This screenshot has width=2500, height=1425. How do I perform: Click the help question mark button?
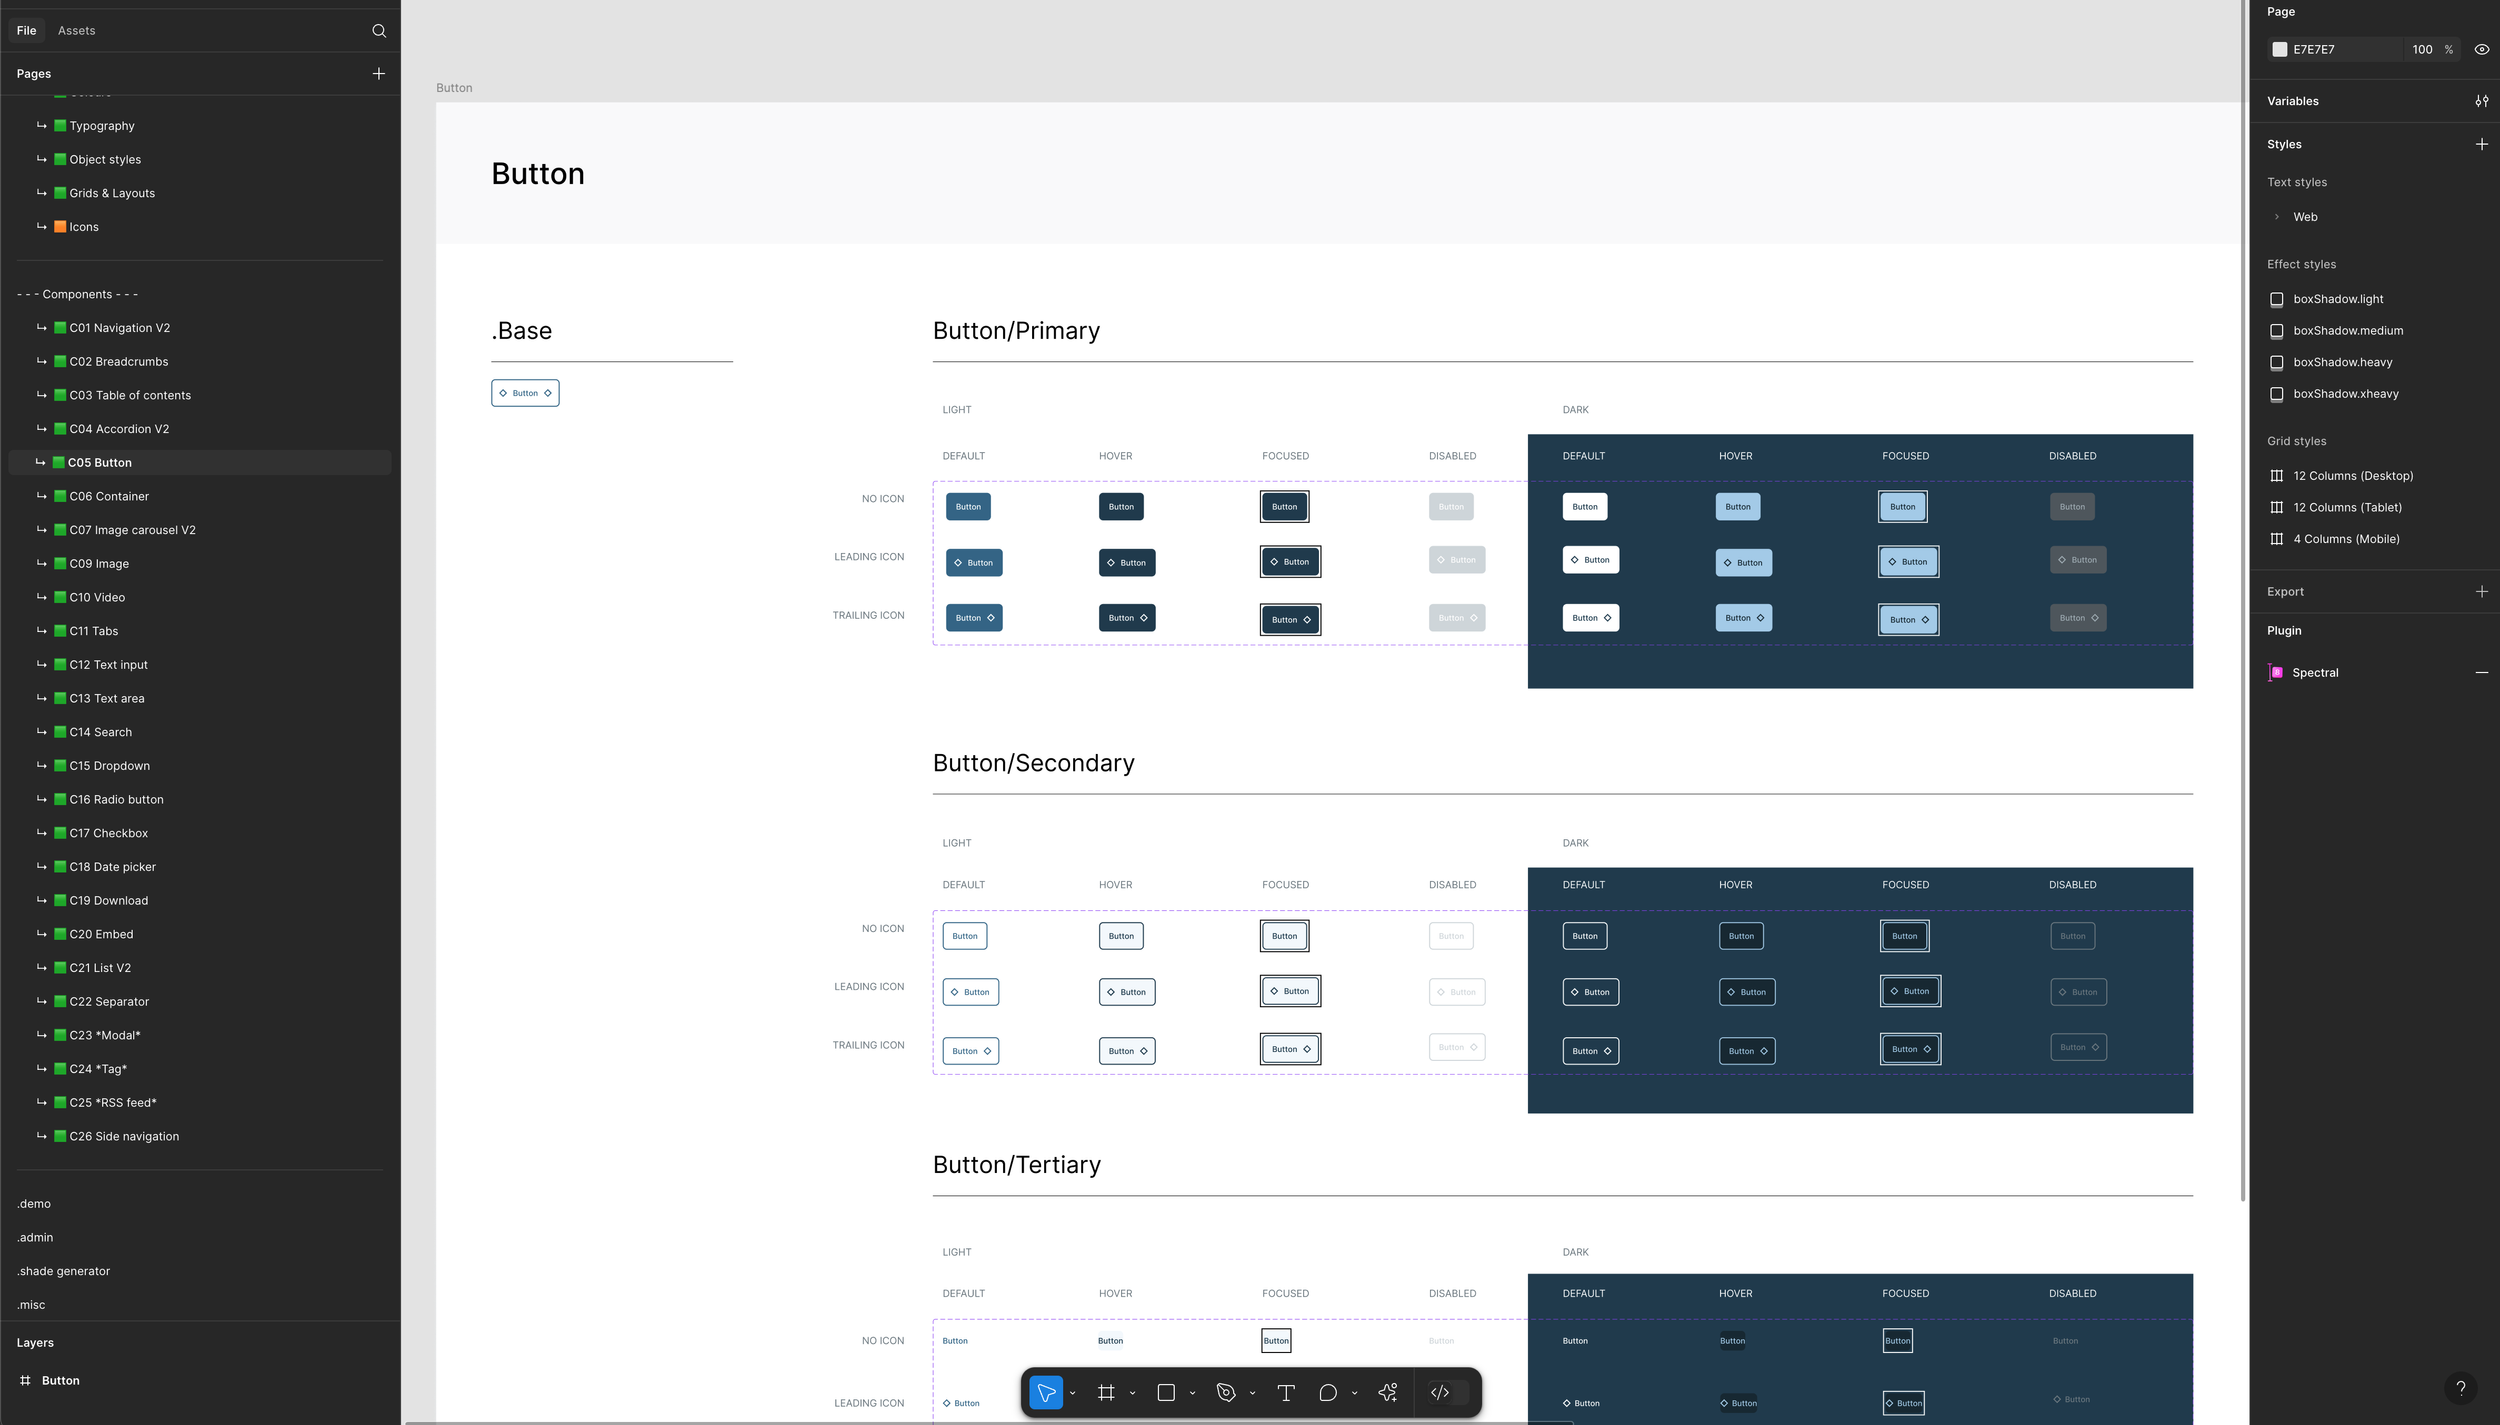tap(2461, 1387)
